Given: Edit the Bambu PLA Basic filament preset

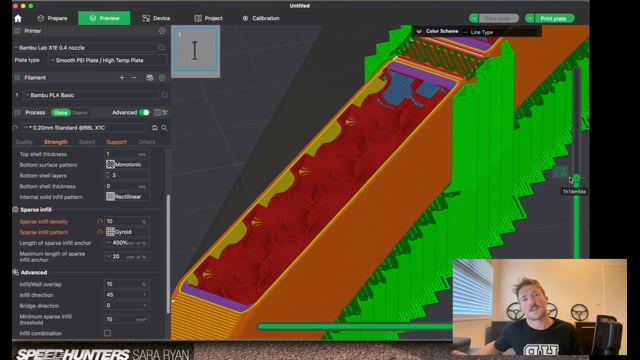Looking at the screenshot, I should (x=164, y=95).
